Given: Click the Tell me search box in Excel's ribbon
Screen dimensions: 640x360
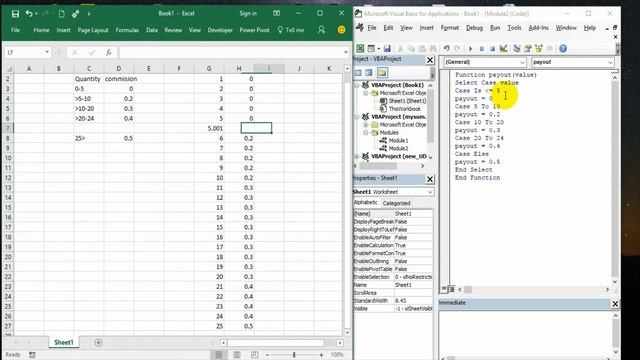Looking at the screenshot, I should point(291,30).
